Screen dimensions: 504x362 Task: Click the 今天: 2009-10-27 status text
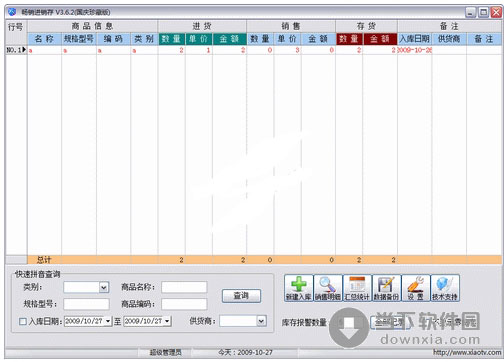point(245,352)
